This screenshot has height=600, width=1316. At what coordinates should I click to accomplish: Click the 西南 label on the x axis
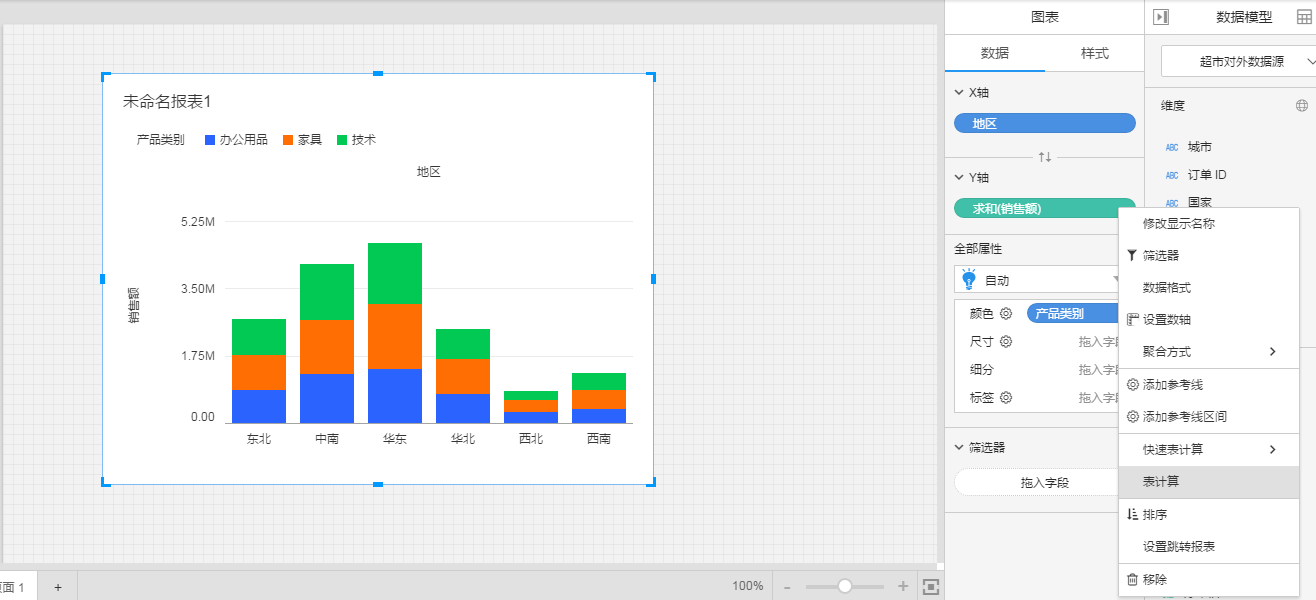[599, 438]
